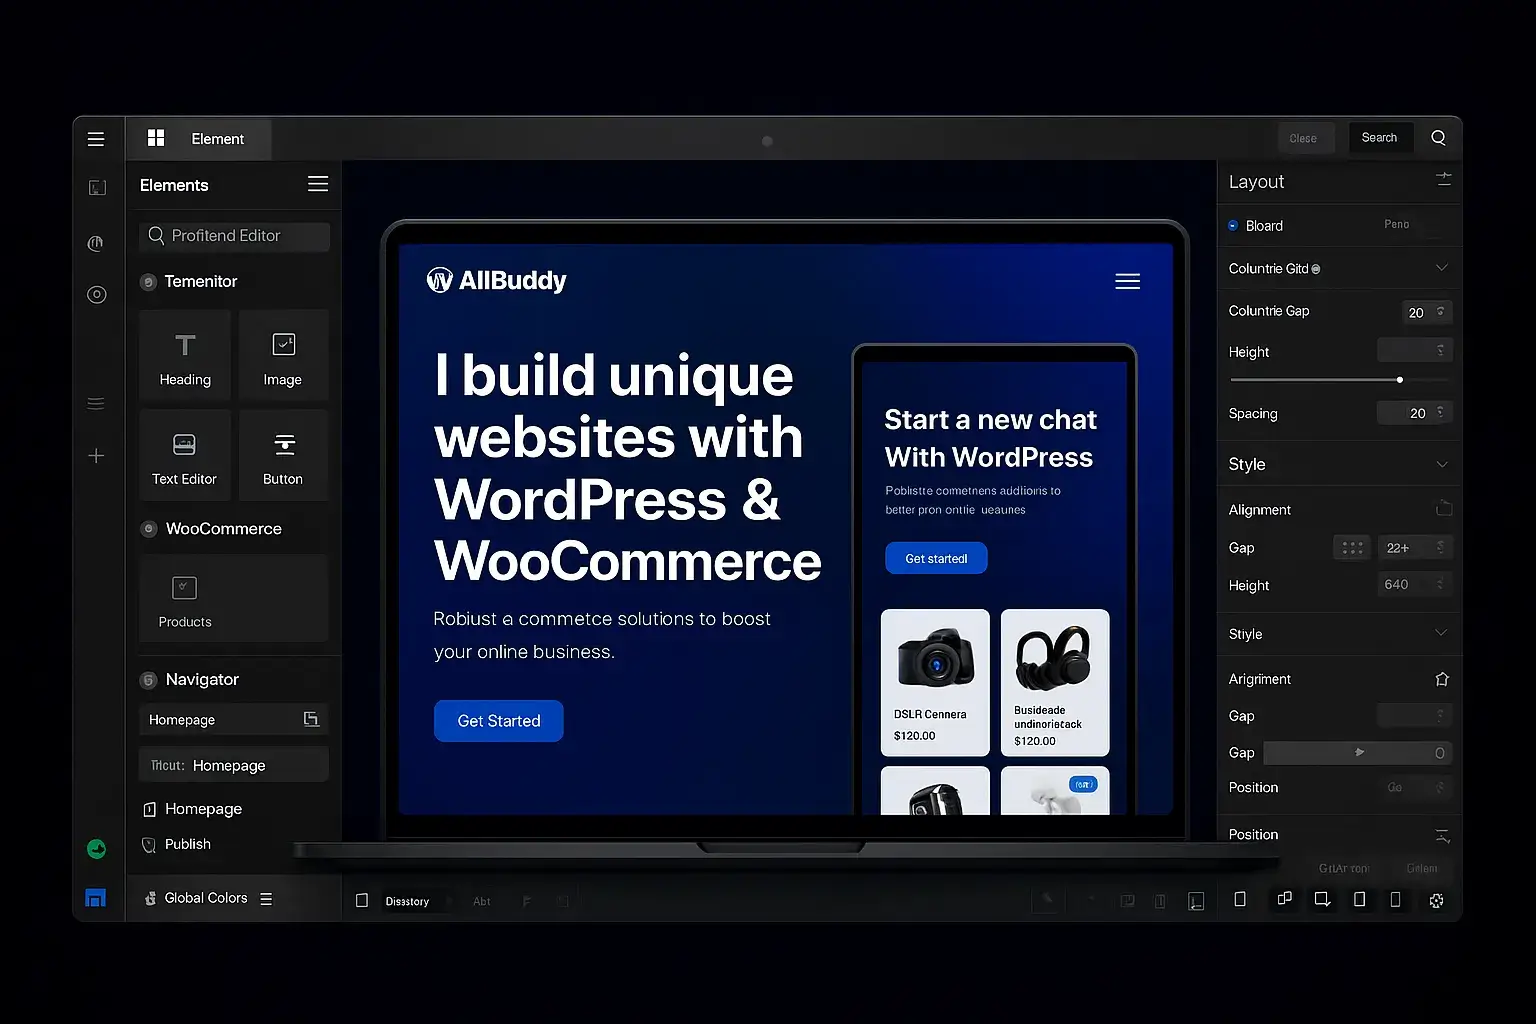The height and width of the screenshot is (1024, 1536).
Task: Open the Elements panel list menu
Action: (318, 184)
